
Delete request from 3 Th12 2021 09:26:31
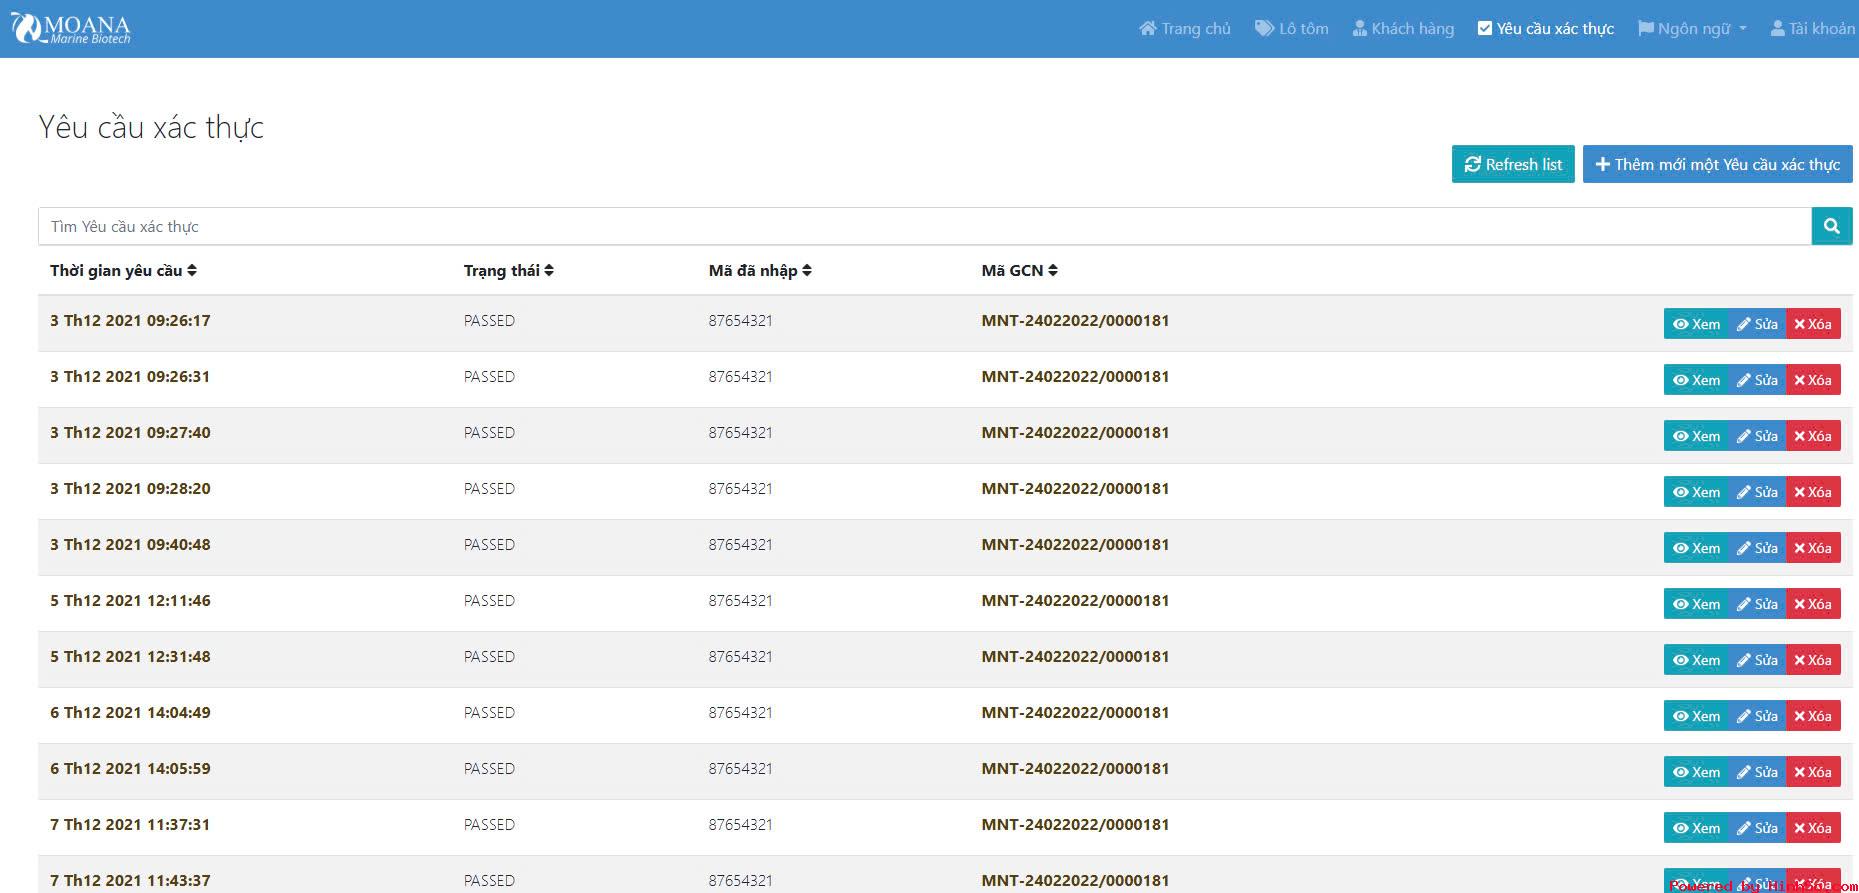pos(1813,380)
